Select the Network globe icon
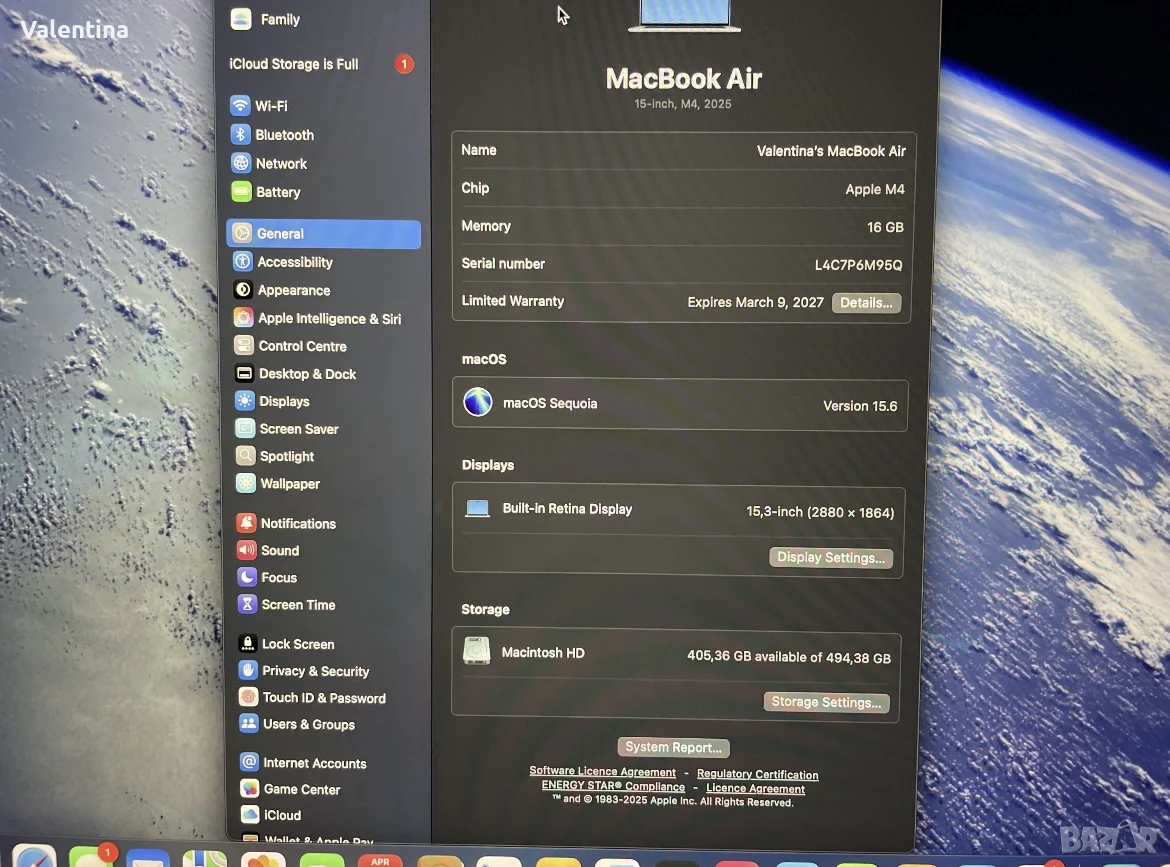Screen dimensions: 1170x867 241,163
